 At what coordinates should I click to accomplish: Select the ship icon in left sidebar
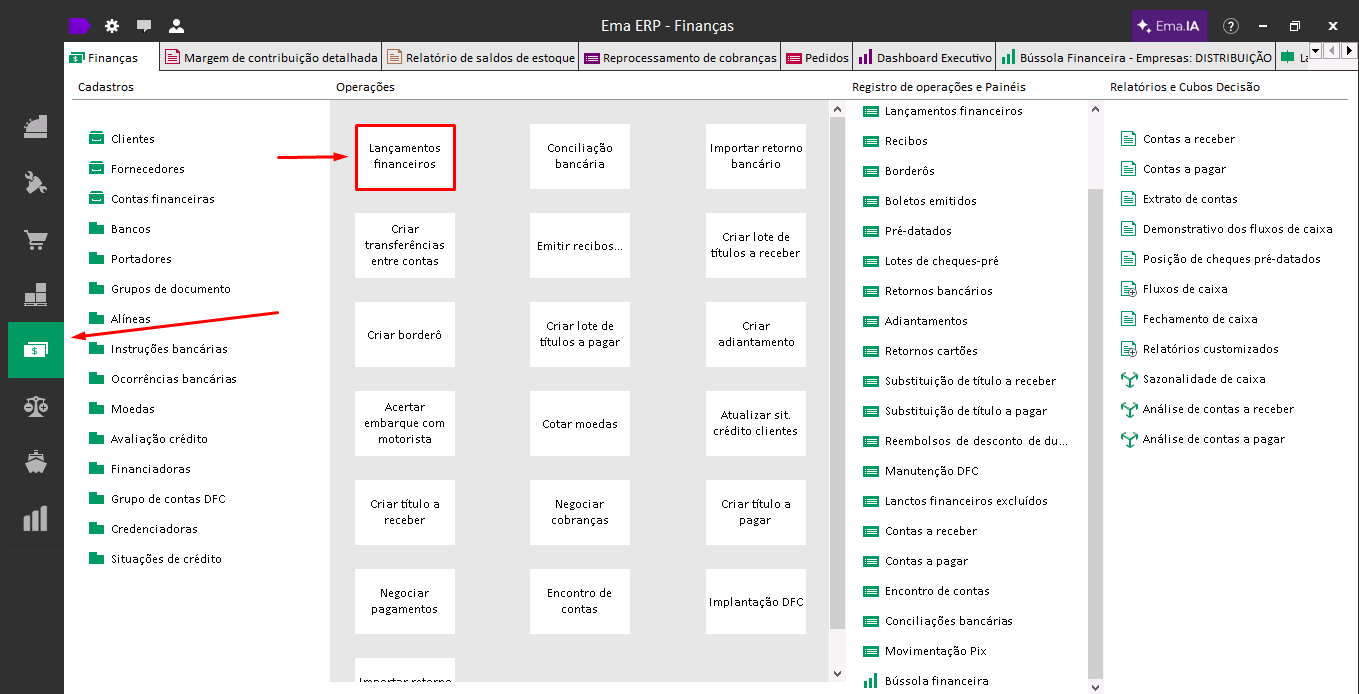click(x=36, y=462)
